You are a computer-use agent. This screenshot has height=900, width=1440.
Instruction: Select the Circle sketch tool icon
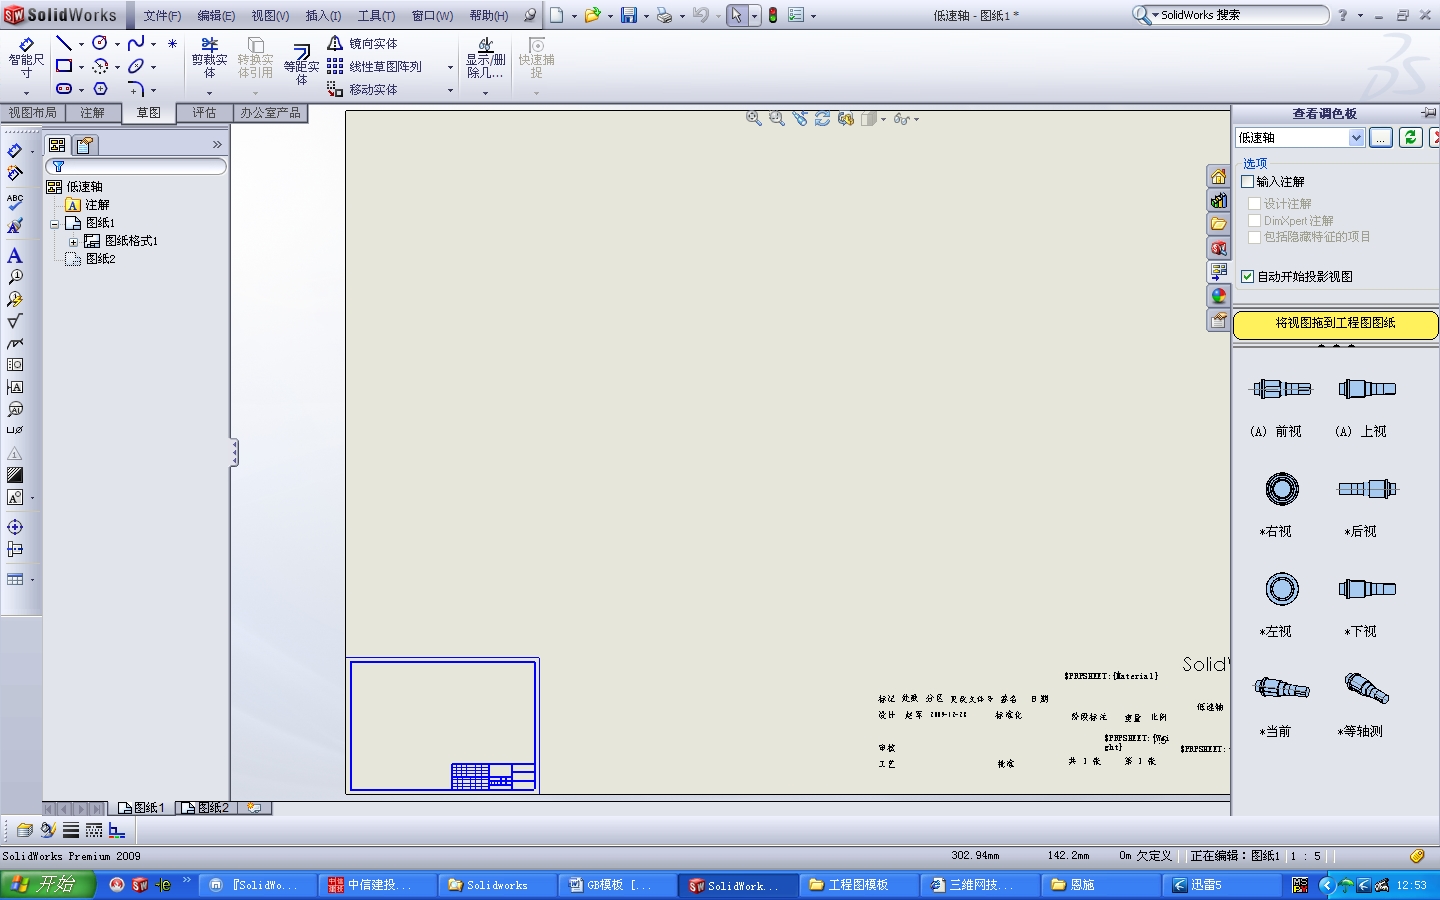pyautogui.click(x=100, y=43)
